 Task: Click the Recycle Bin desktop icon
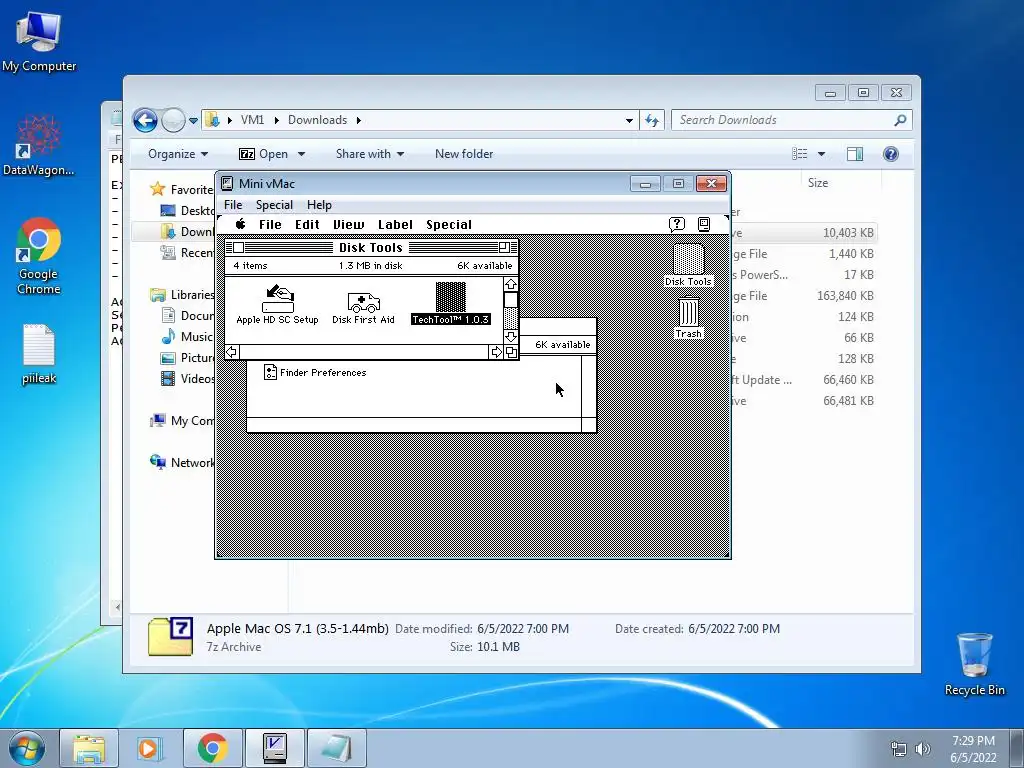coord(974,664)
